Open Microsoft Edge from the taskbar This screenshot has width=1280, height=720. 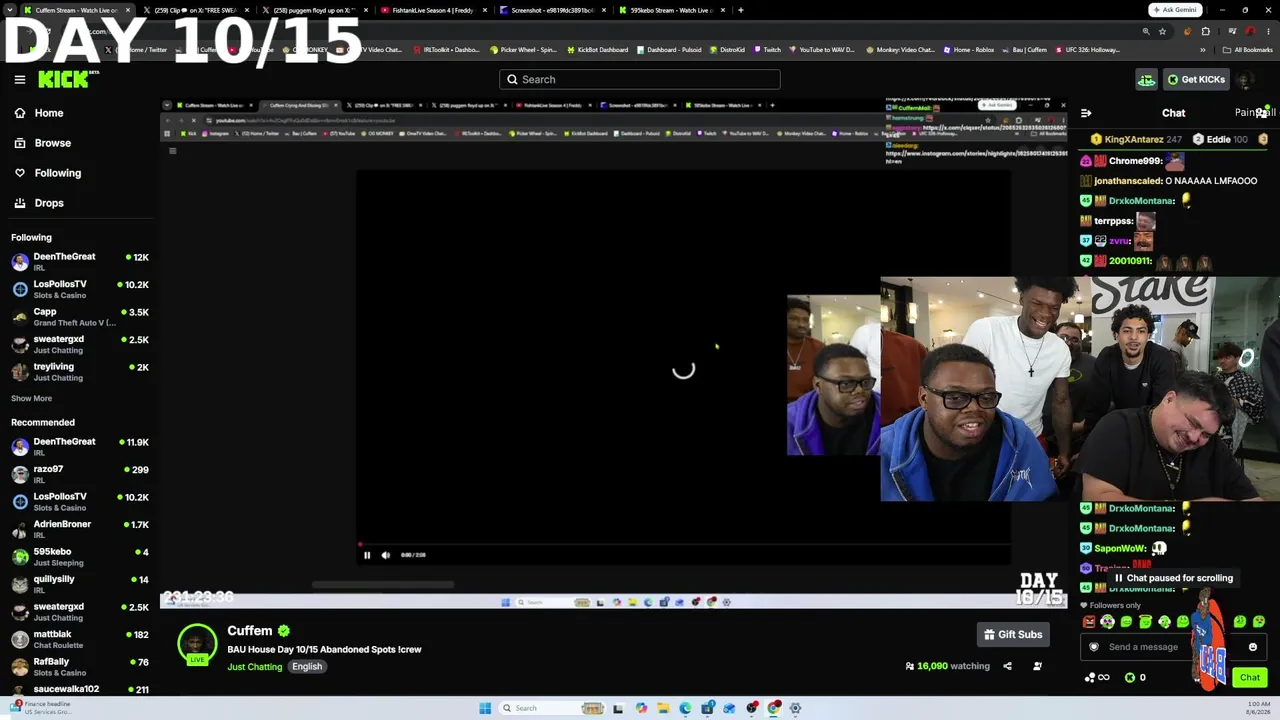(x=685, y=708)
